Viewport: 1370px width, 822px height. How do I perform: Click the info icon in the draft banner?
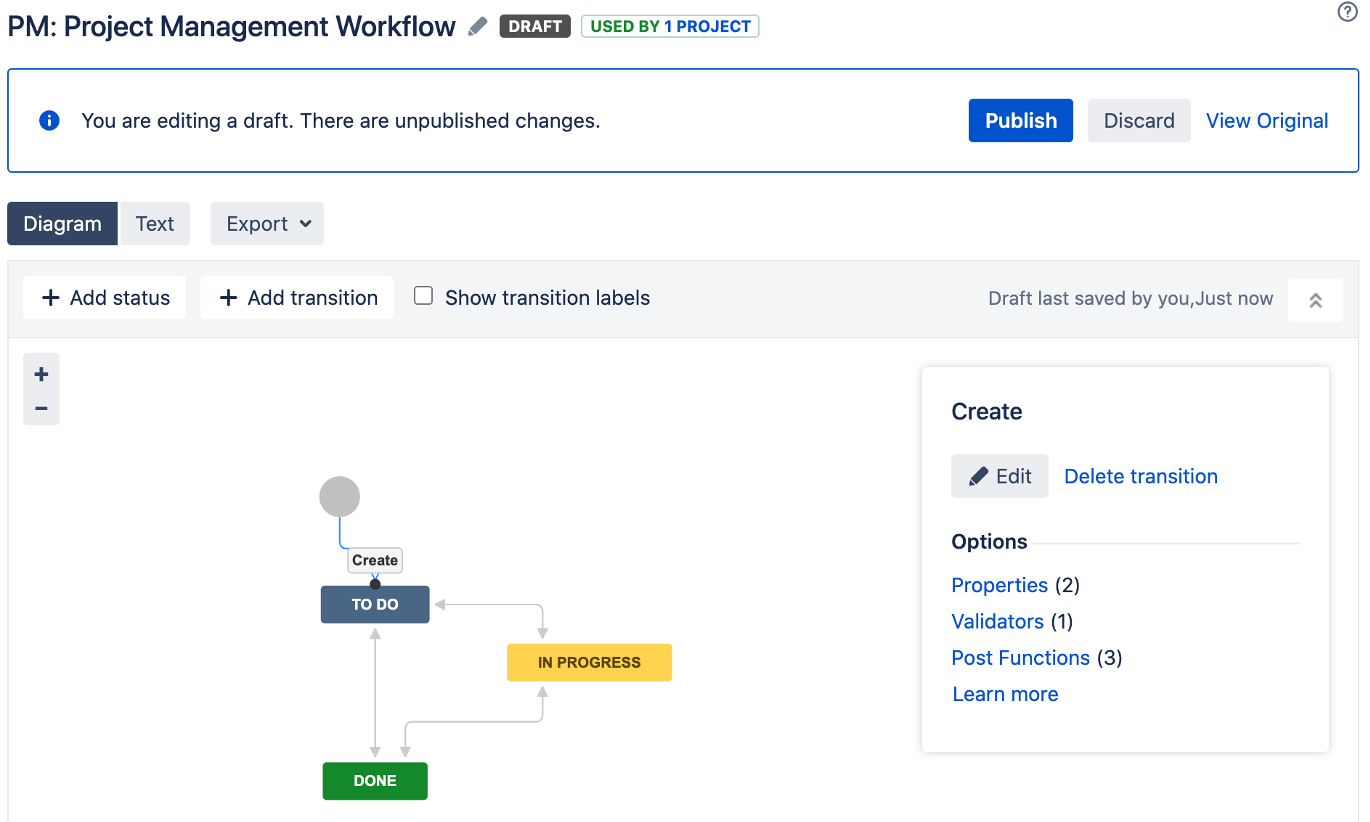(49, 120)
